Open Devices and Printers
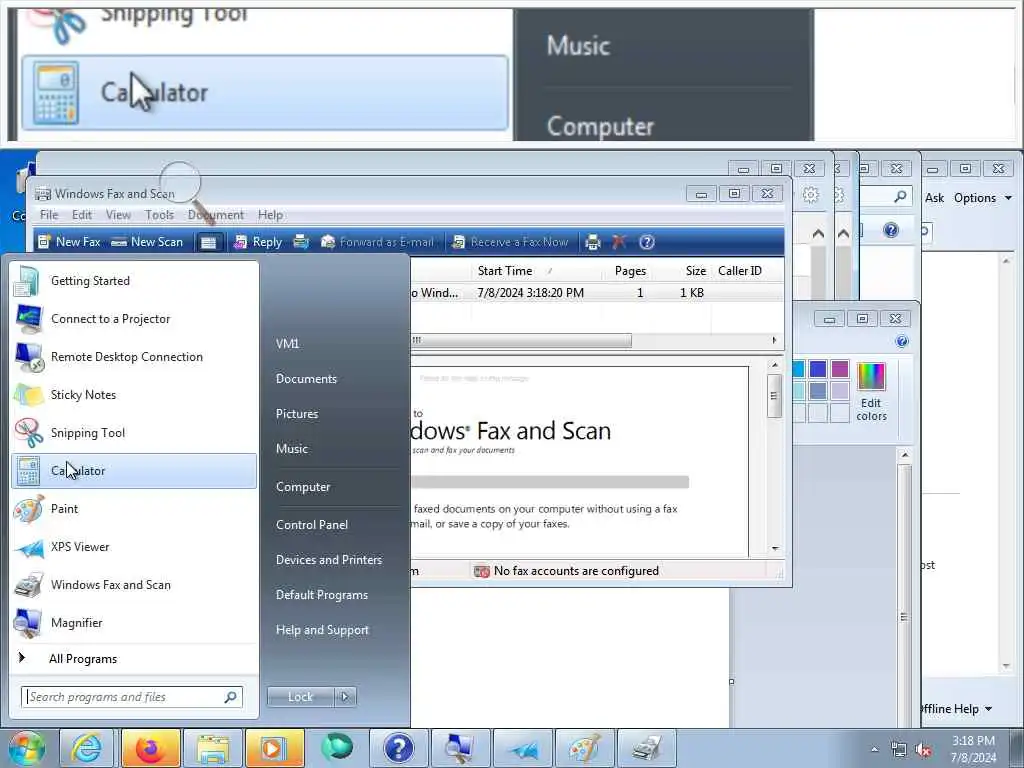 pos(328,560)
